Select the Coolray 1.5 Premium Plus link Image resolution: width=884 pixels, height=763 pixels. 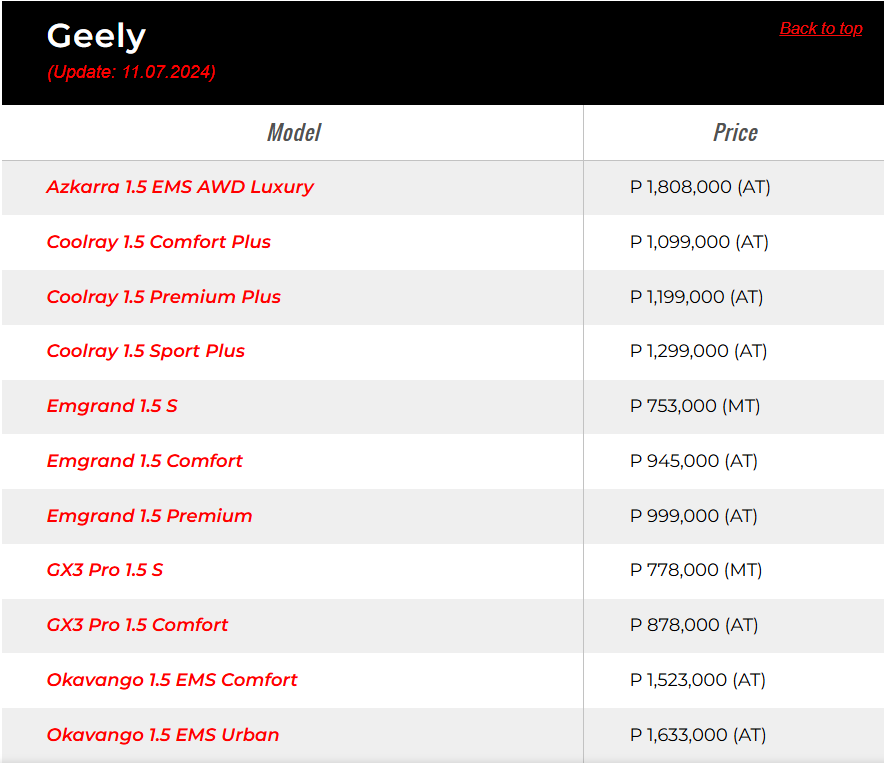coord(163,297)
